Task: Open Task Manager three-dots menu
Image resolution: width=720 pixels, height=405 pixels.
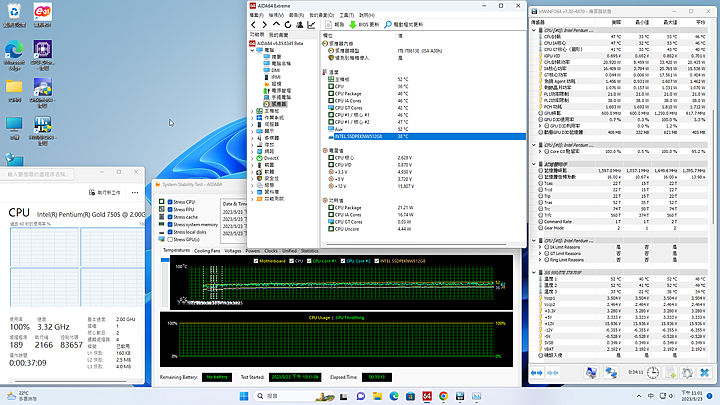Action: coord(135,192)
